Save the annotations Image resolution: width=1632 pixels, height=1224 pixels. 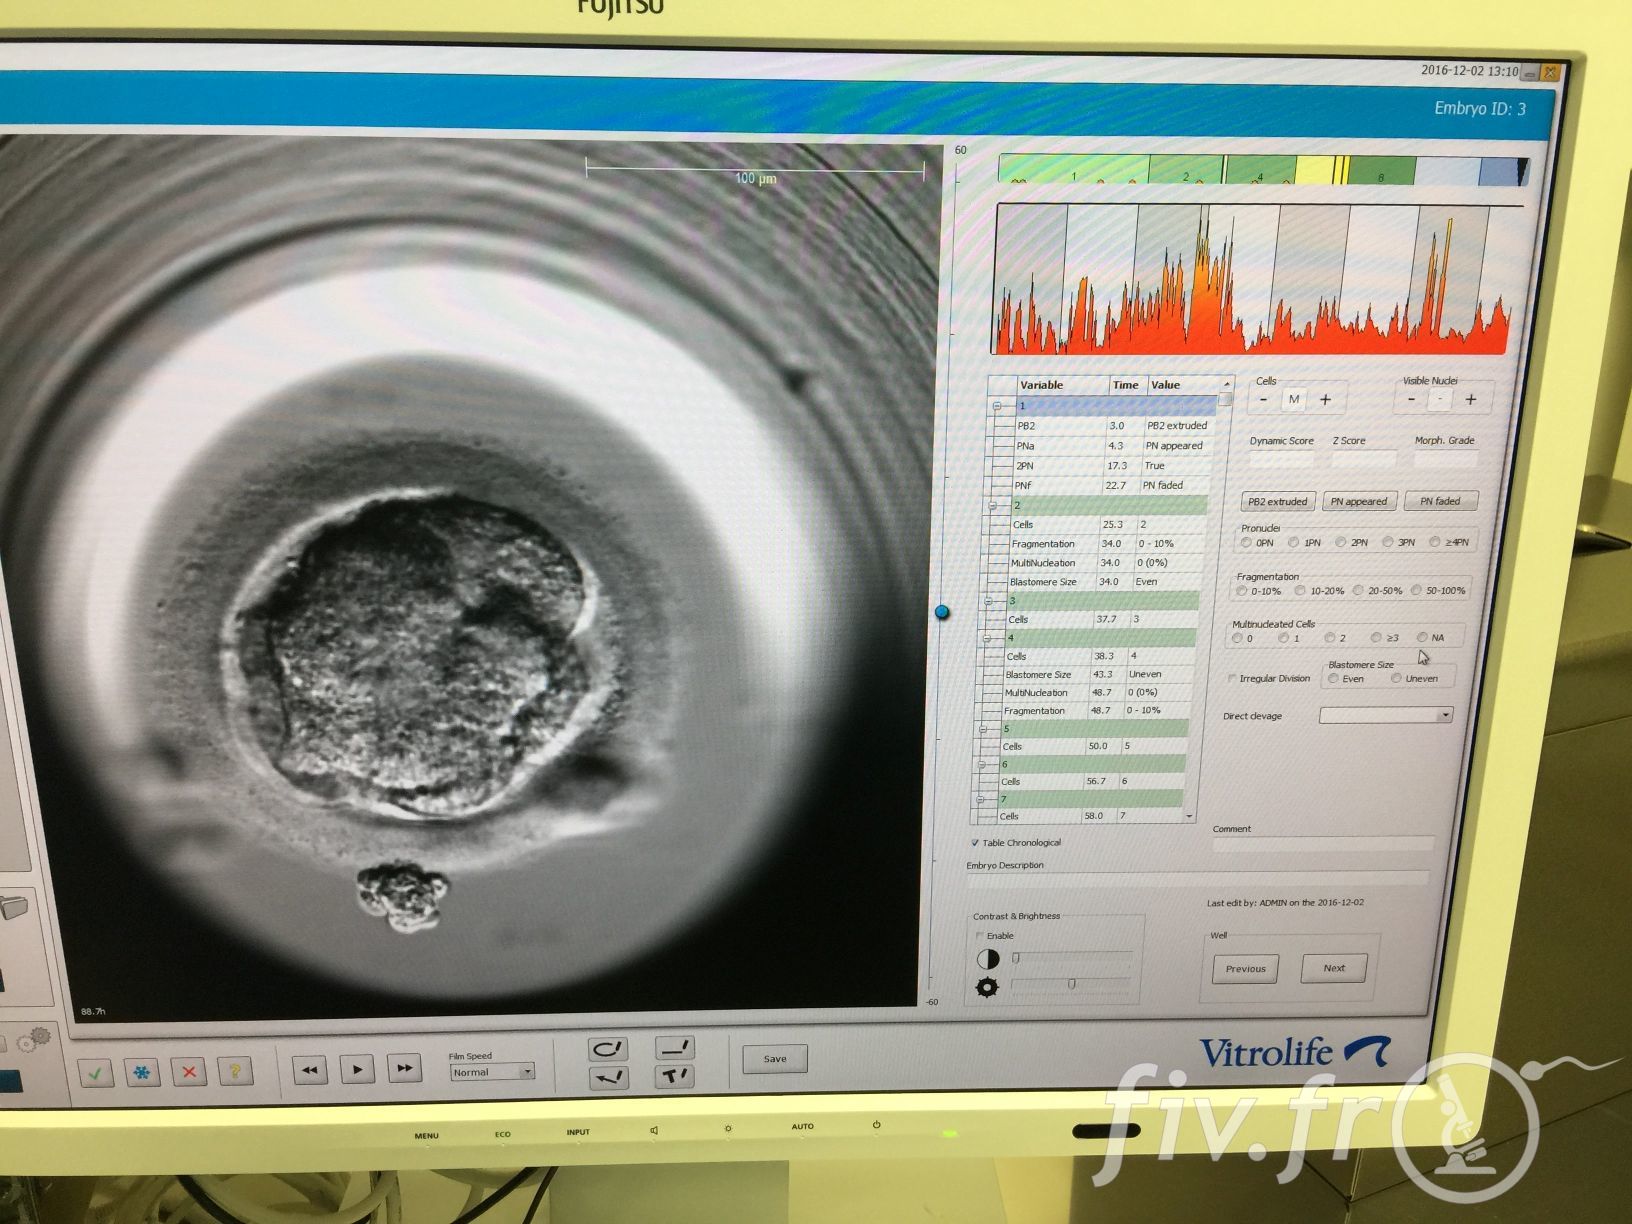point(775,1059)
